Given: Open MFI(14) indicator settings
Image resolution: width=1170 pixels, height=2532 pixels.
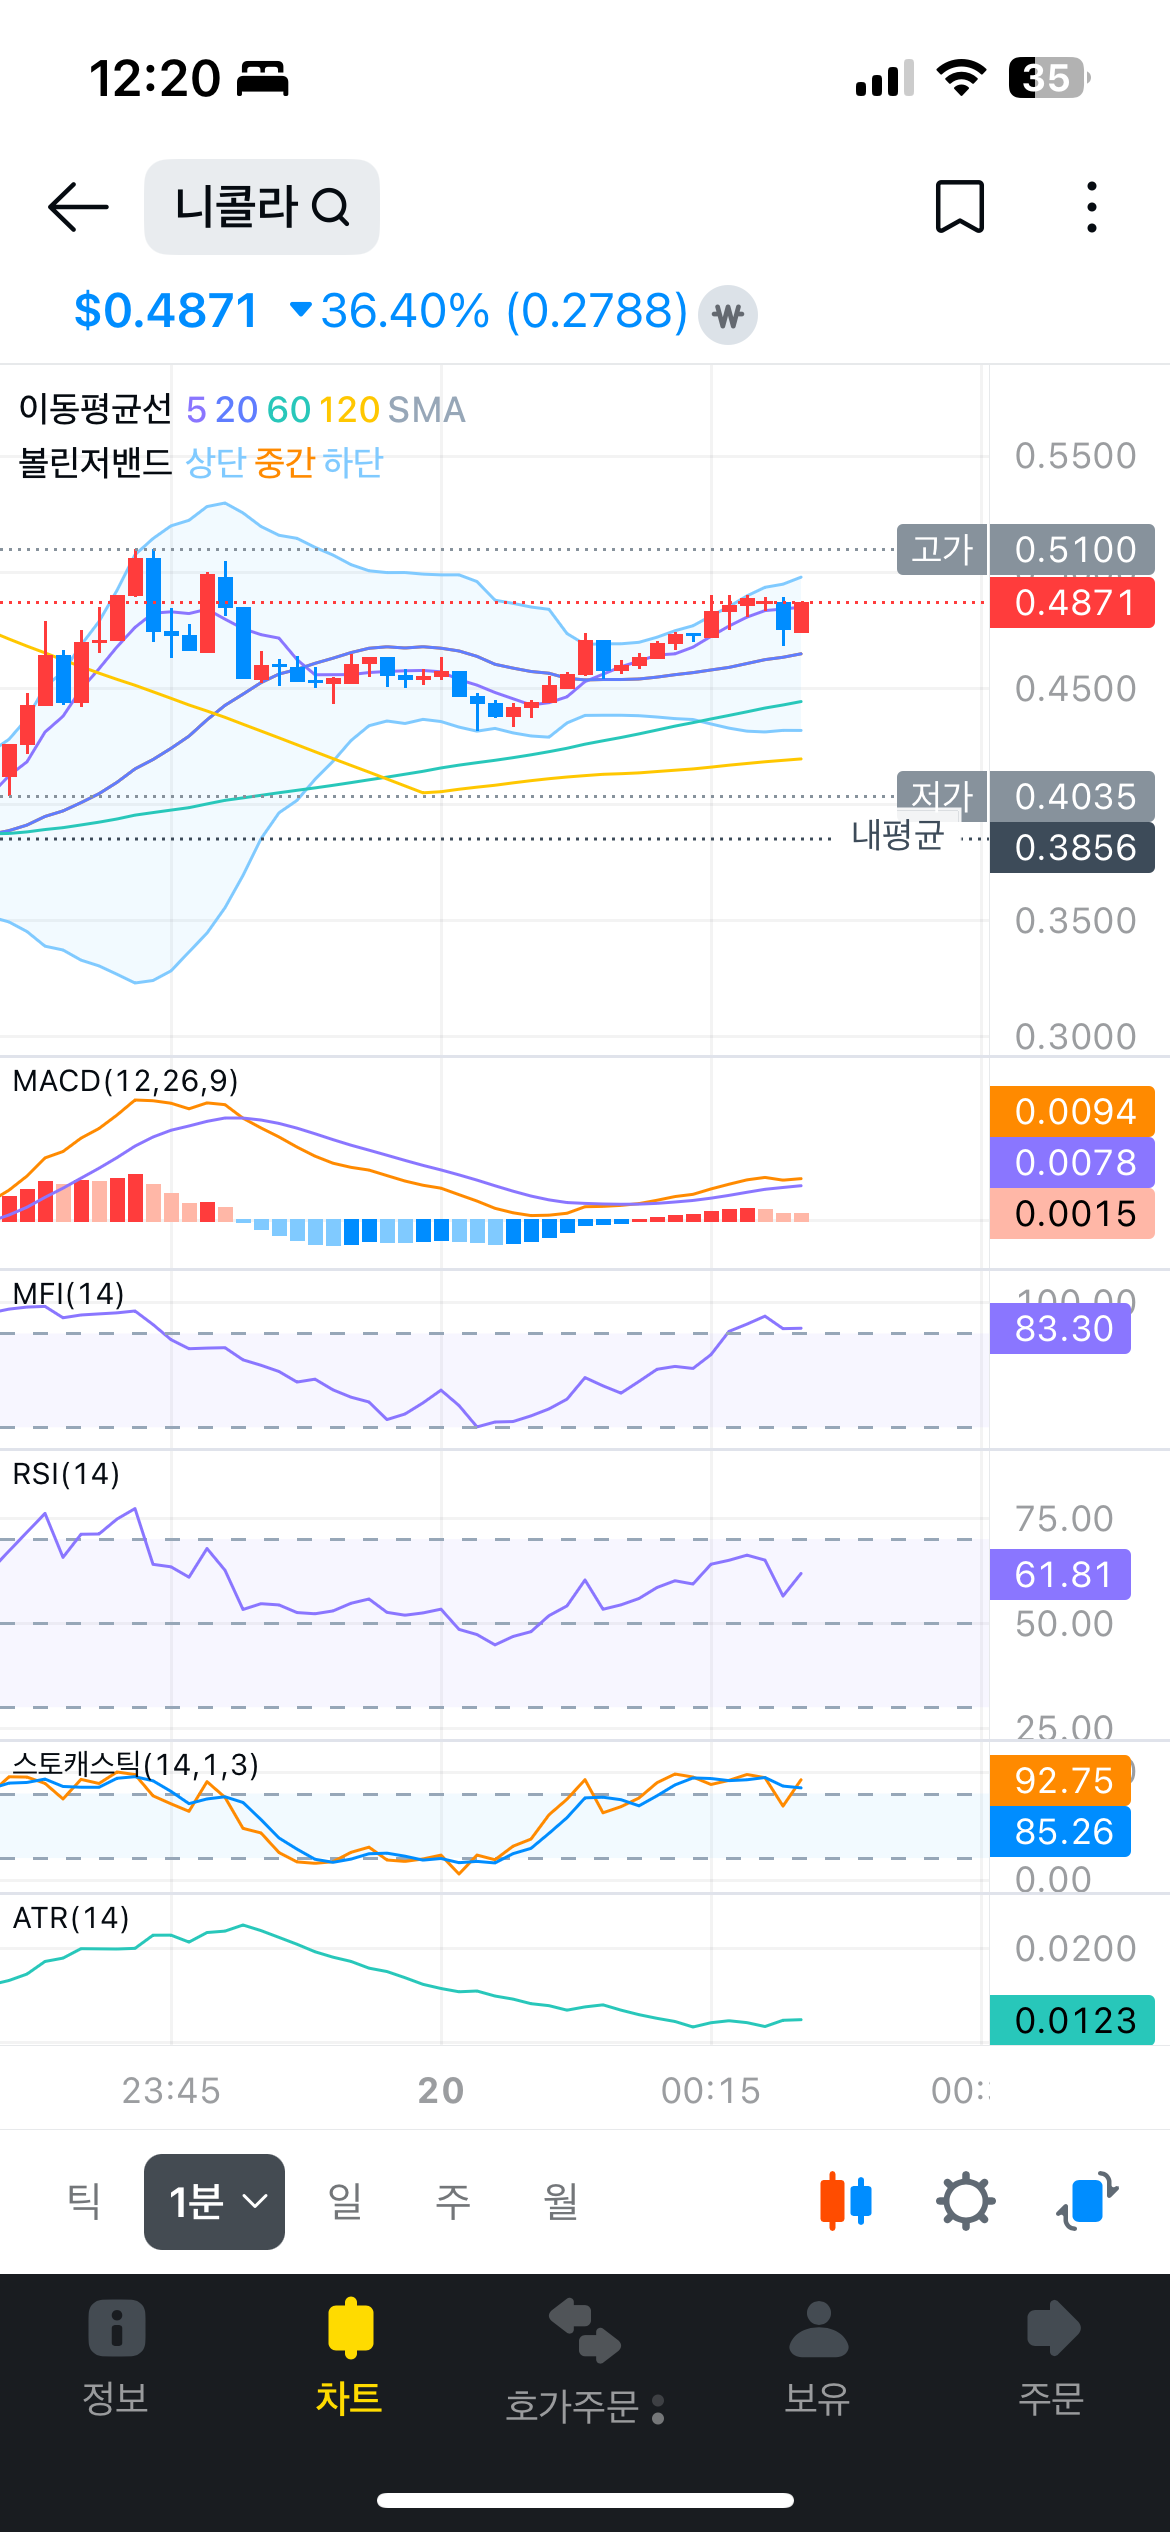Looking at the screenshot, I should 68,1294.
